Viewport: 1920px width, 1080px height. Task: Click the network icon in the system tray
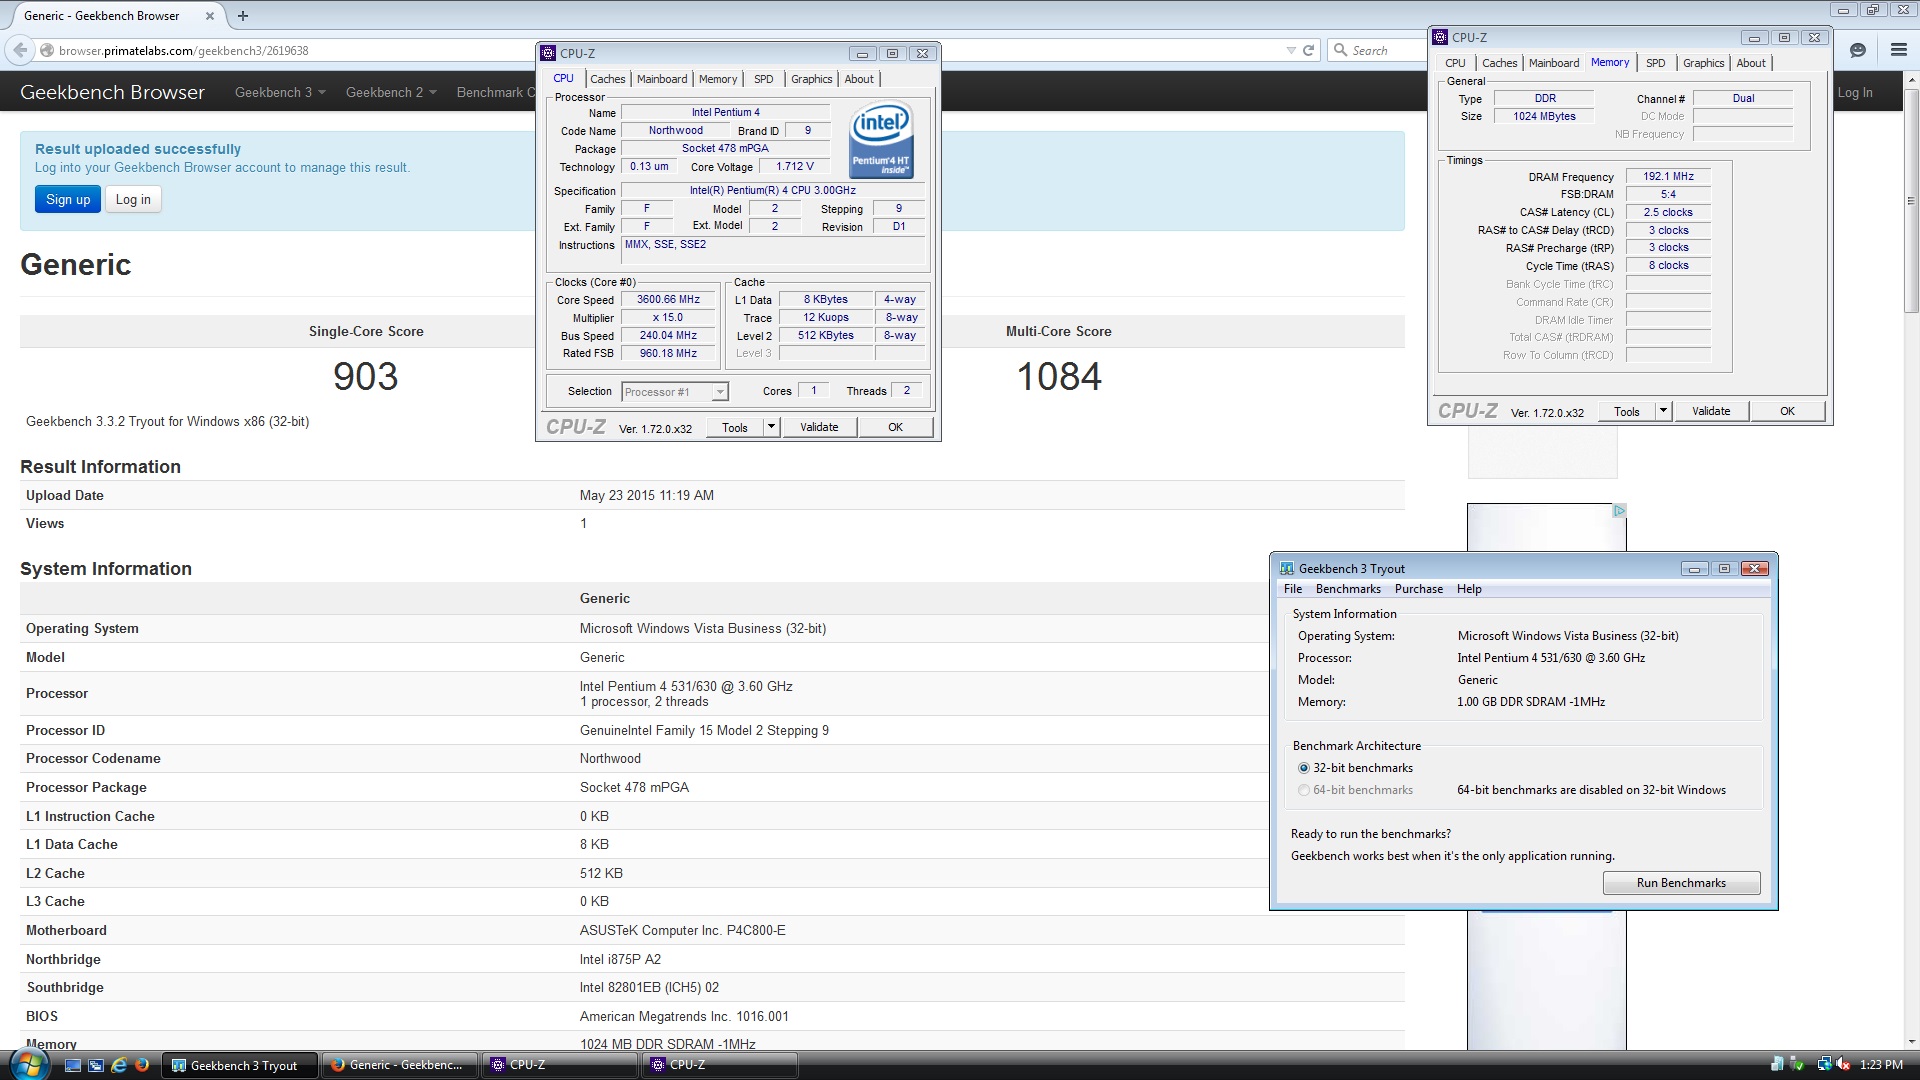[x=1824, y=1065]
